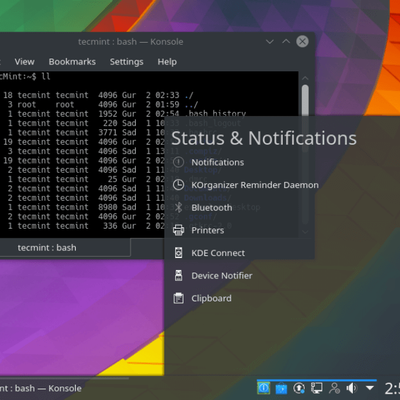The width and height of the screenshot is (400, 400).
Task: Click the panel clock
Action: coord(392,388)
